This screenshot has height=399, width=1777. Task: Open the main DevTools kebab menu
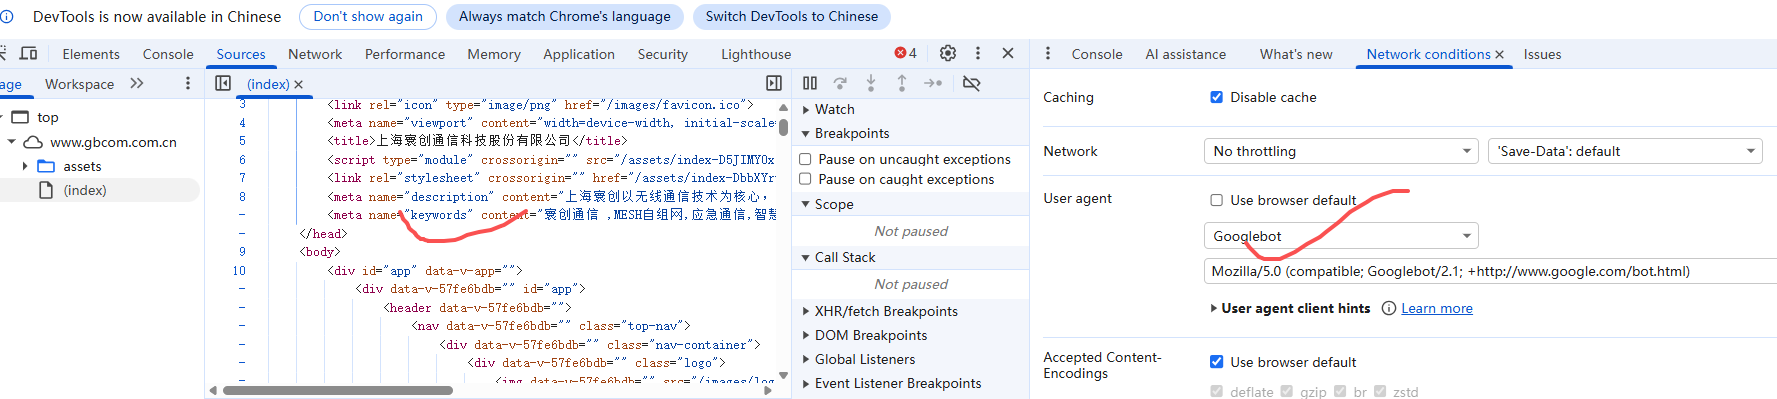[x=978, y=53]
